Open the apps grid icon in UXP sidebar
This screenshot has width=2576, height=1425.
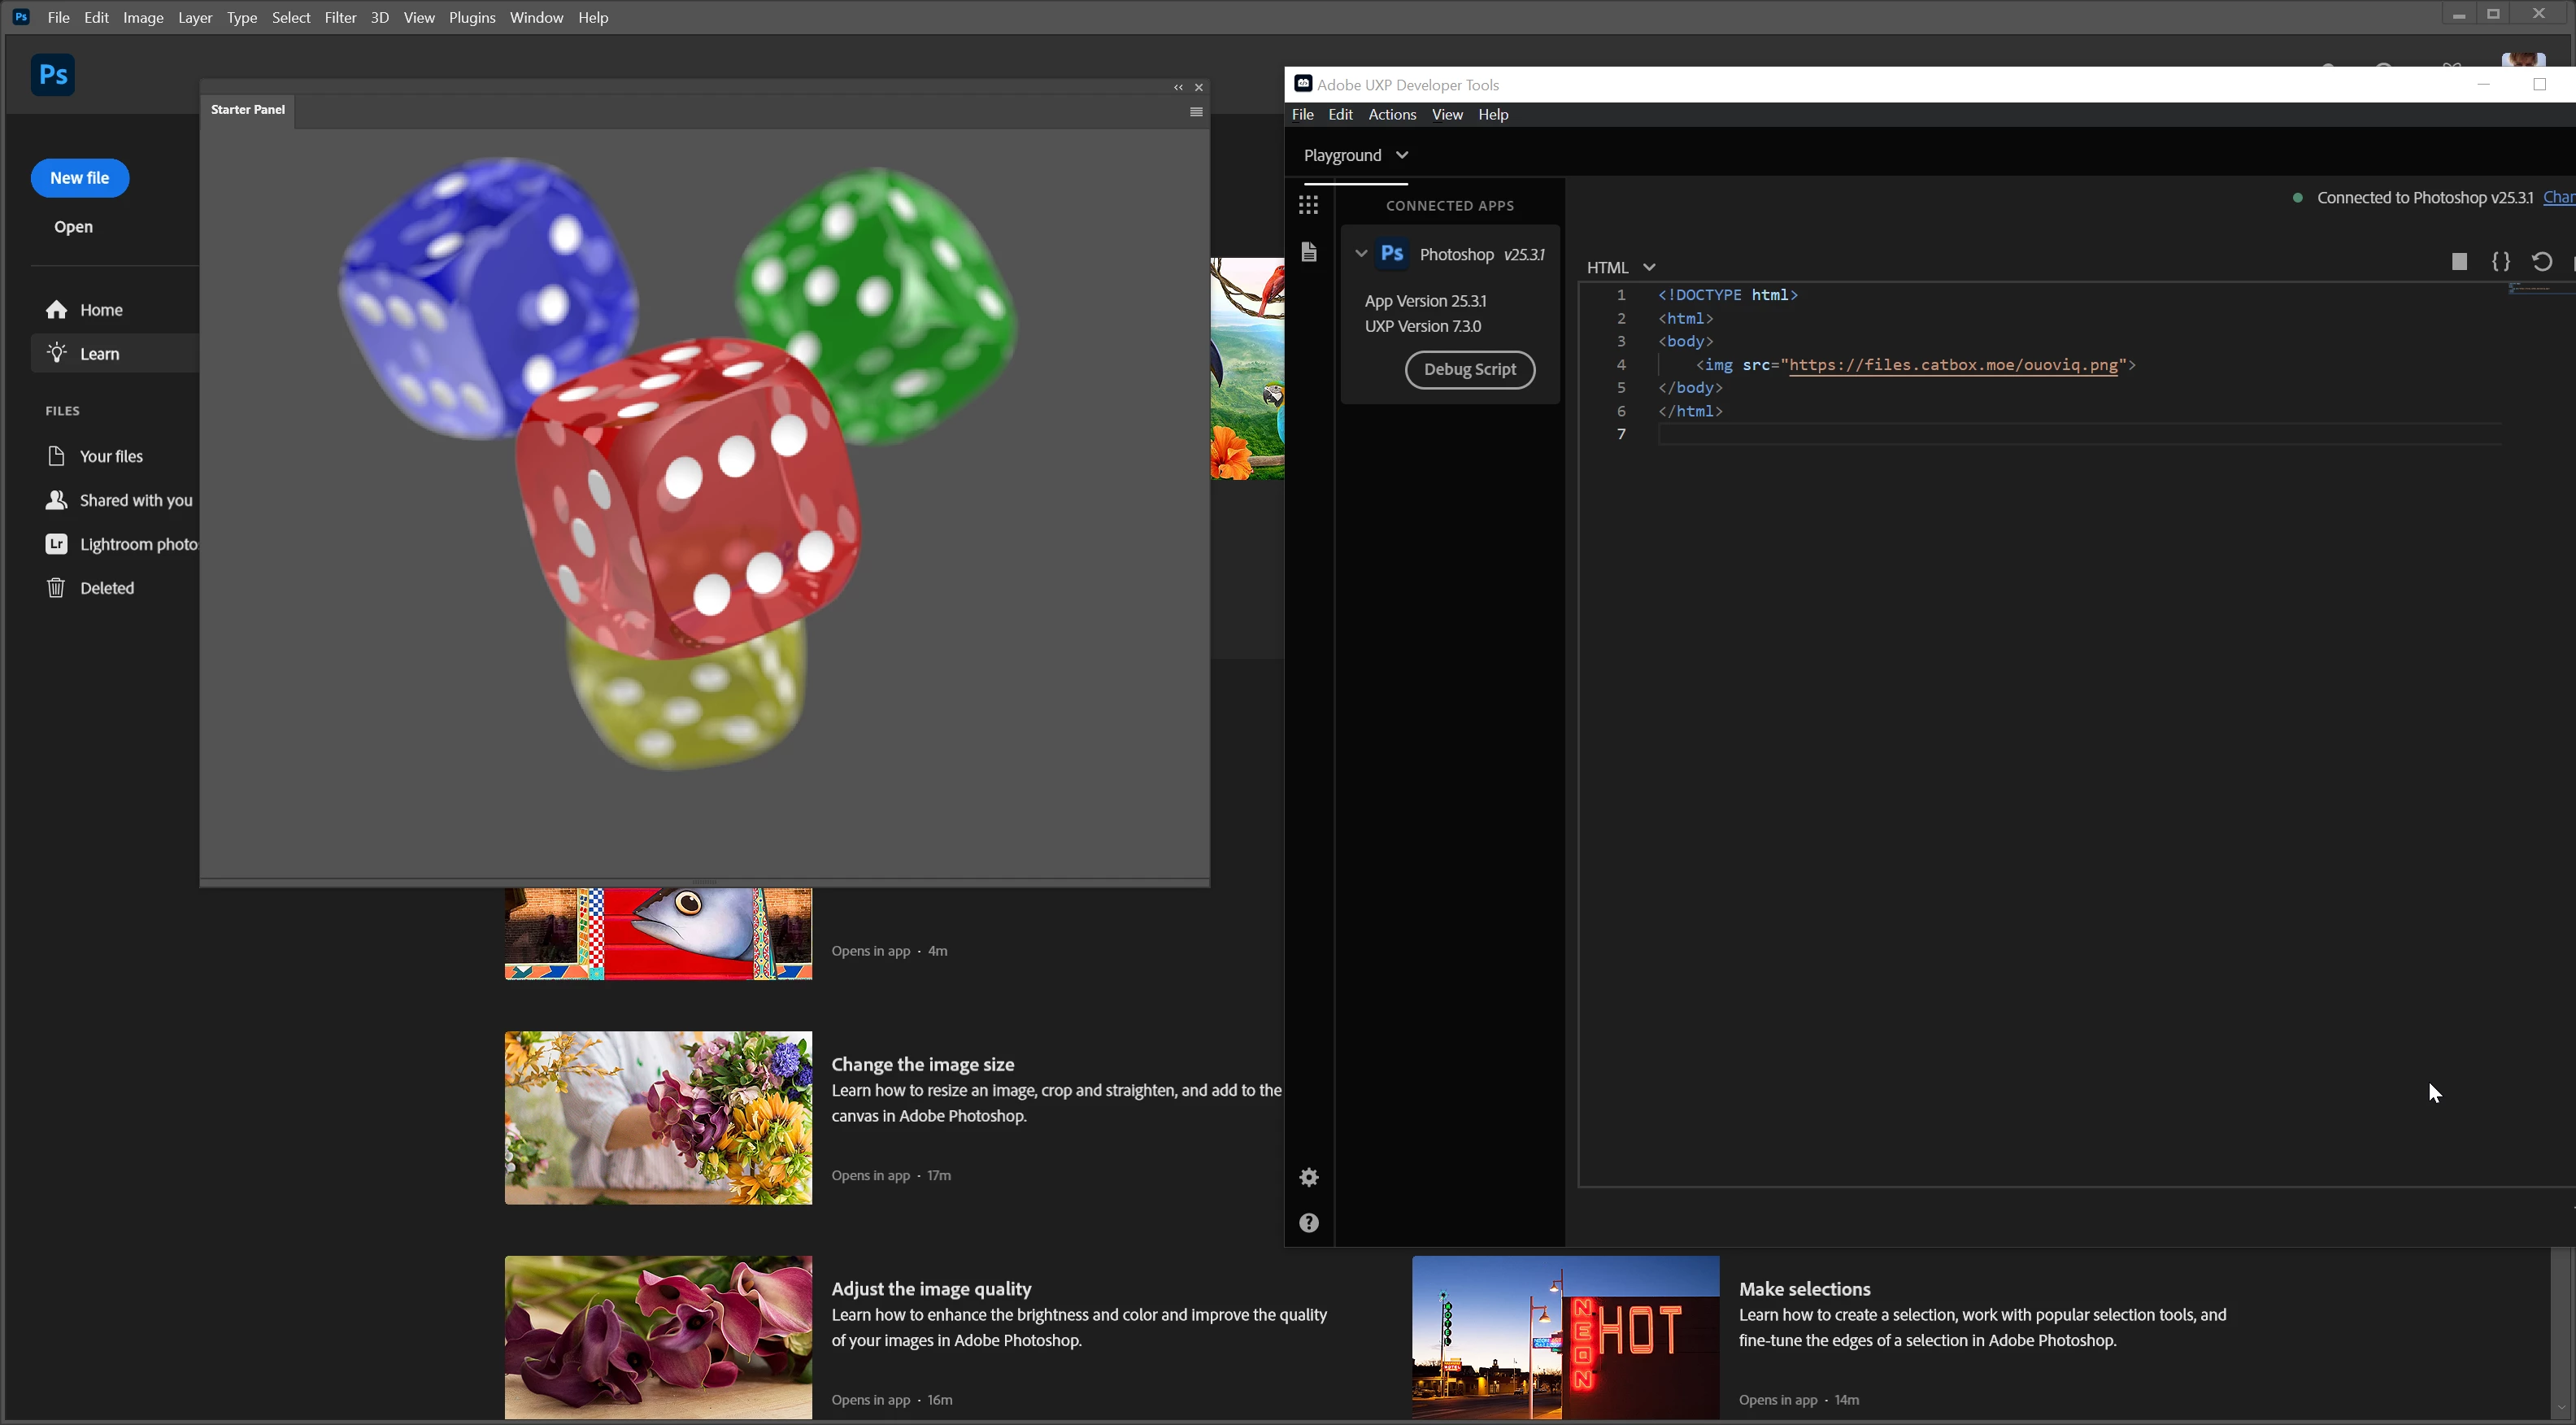(x=1308, y=205)
